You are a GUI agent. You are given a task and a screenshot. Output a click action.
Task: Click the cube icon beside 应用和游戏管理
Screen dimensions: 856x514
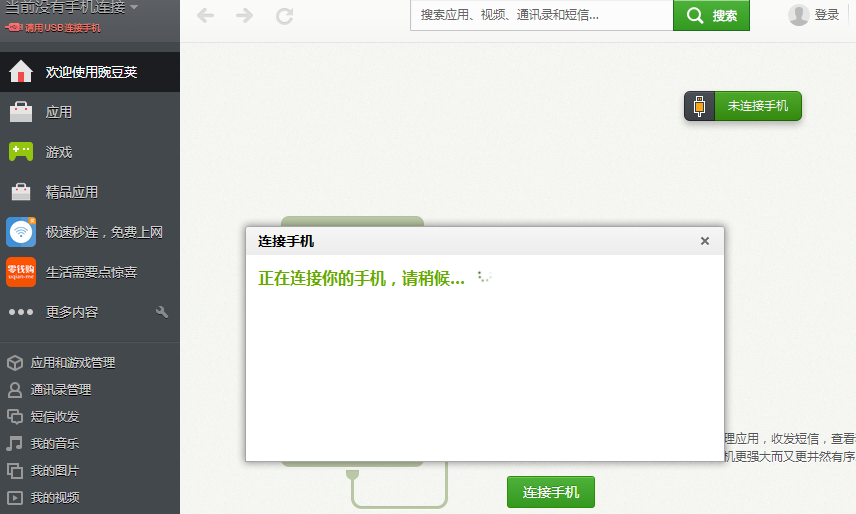click(15, 363)
